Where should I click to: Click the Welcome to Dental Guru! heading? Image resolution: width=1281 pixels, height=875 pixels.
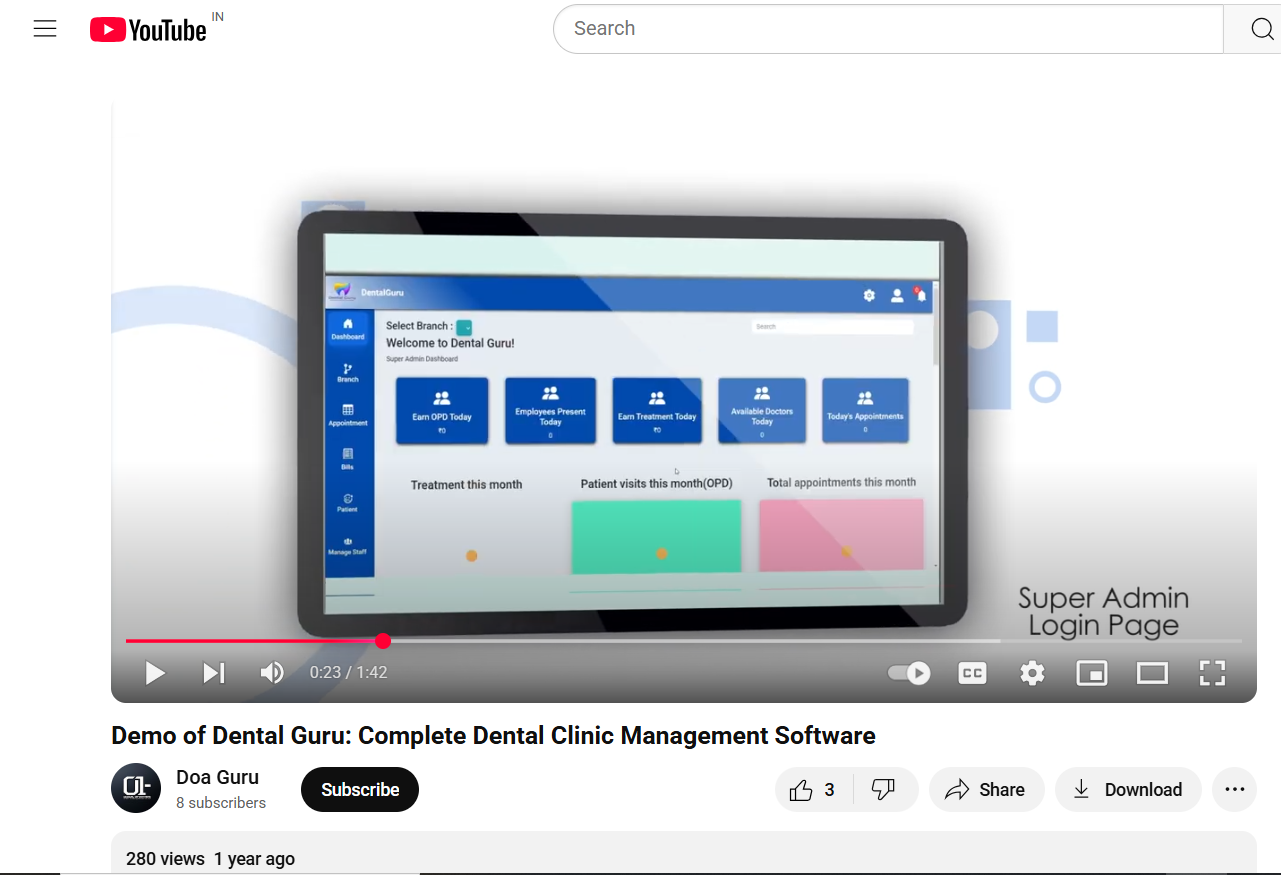450,343
